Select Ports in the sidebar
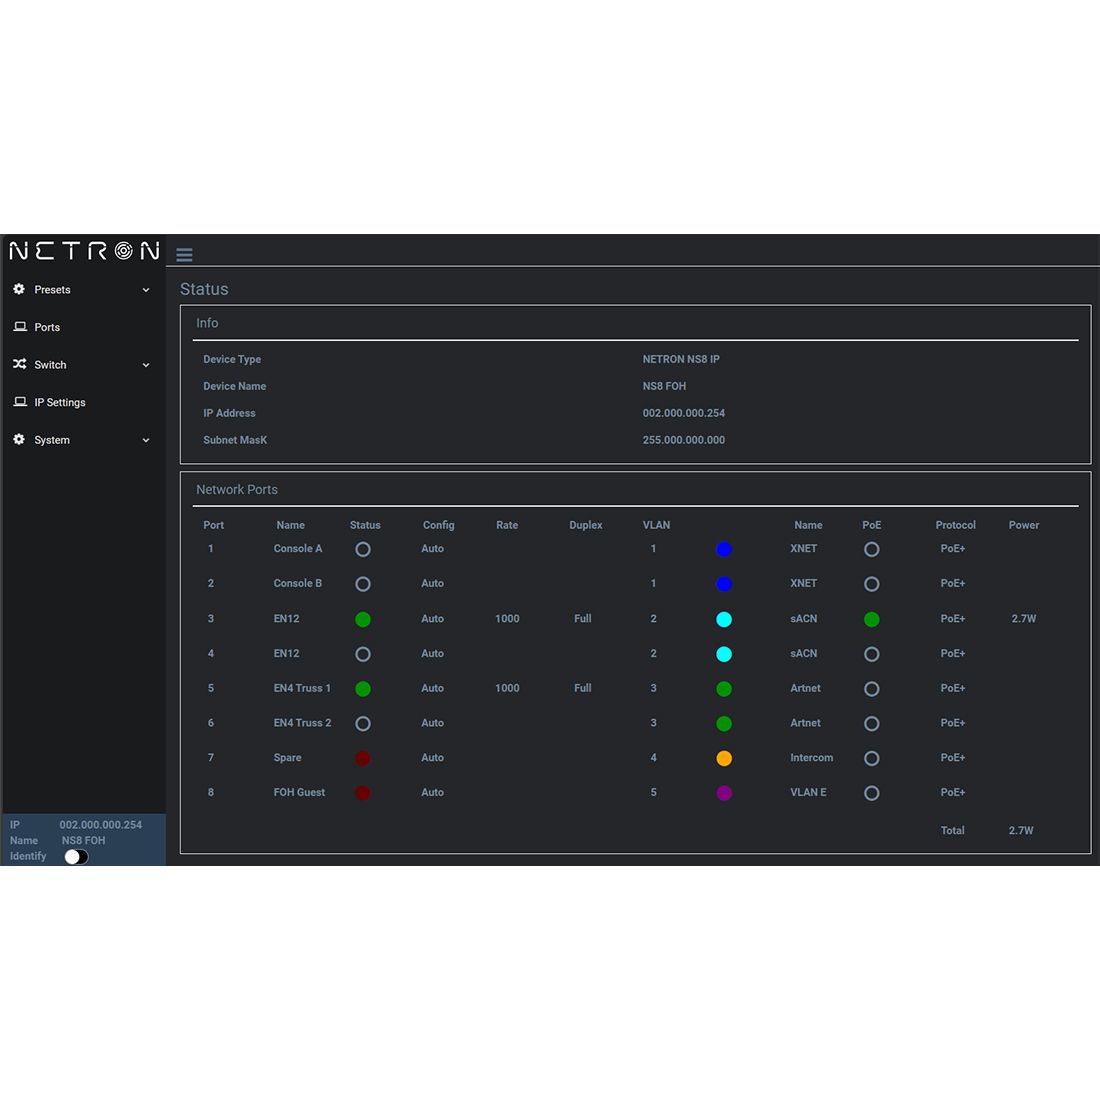This screenshot has width=1100, height=1100. tap(47, 327)
